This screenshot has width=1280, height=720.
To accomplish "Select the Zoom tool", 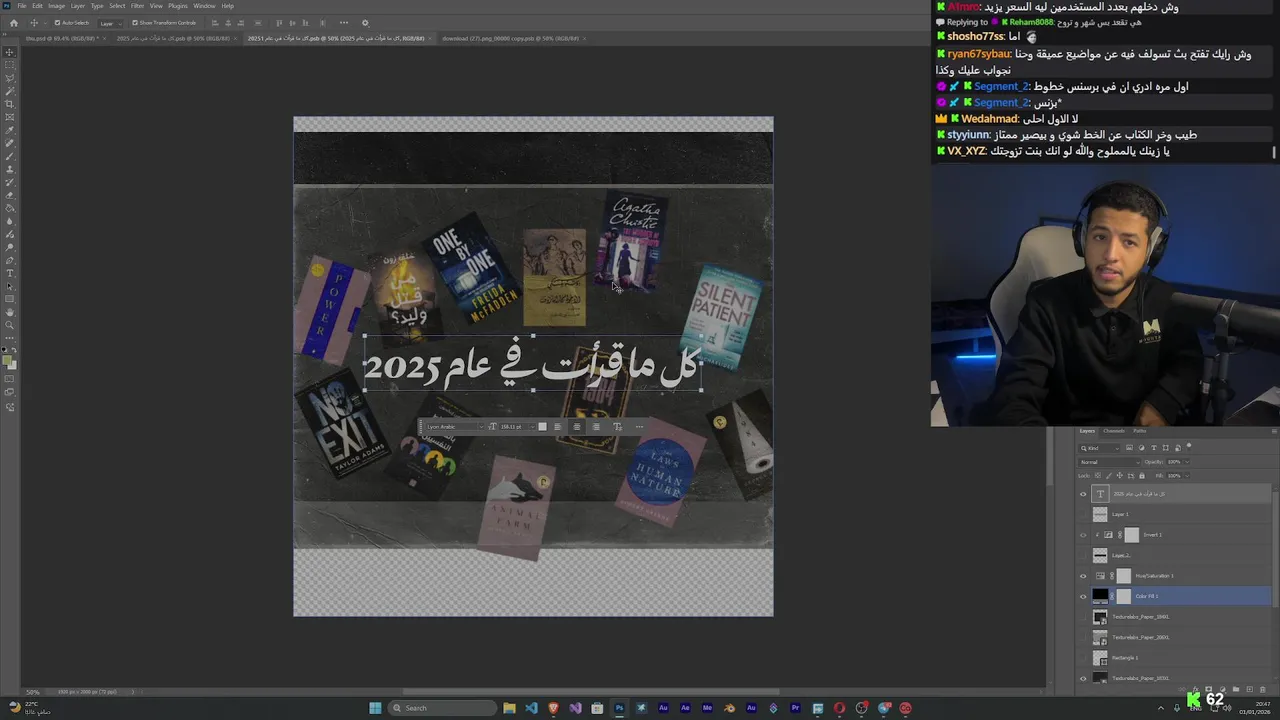I will (9, 325).
